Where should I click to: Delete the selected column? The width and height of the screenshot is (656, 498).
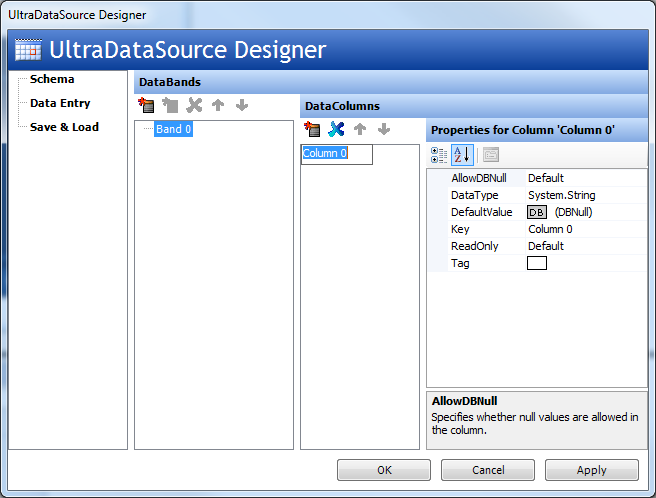click(x=336, y=129)
